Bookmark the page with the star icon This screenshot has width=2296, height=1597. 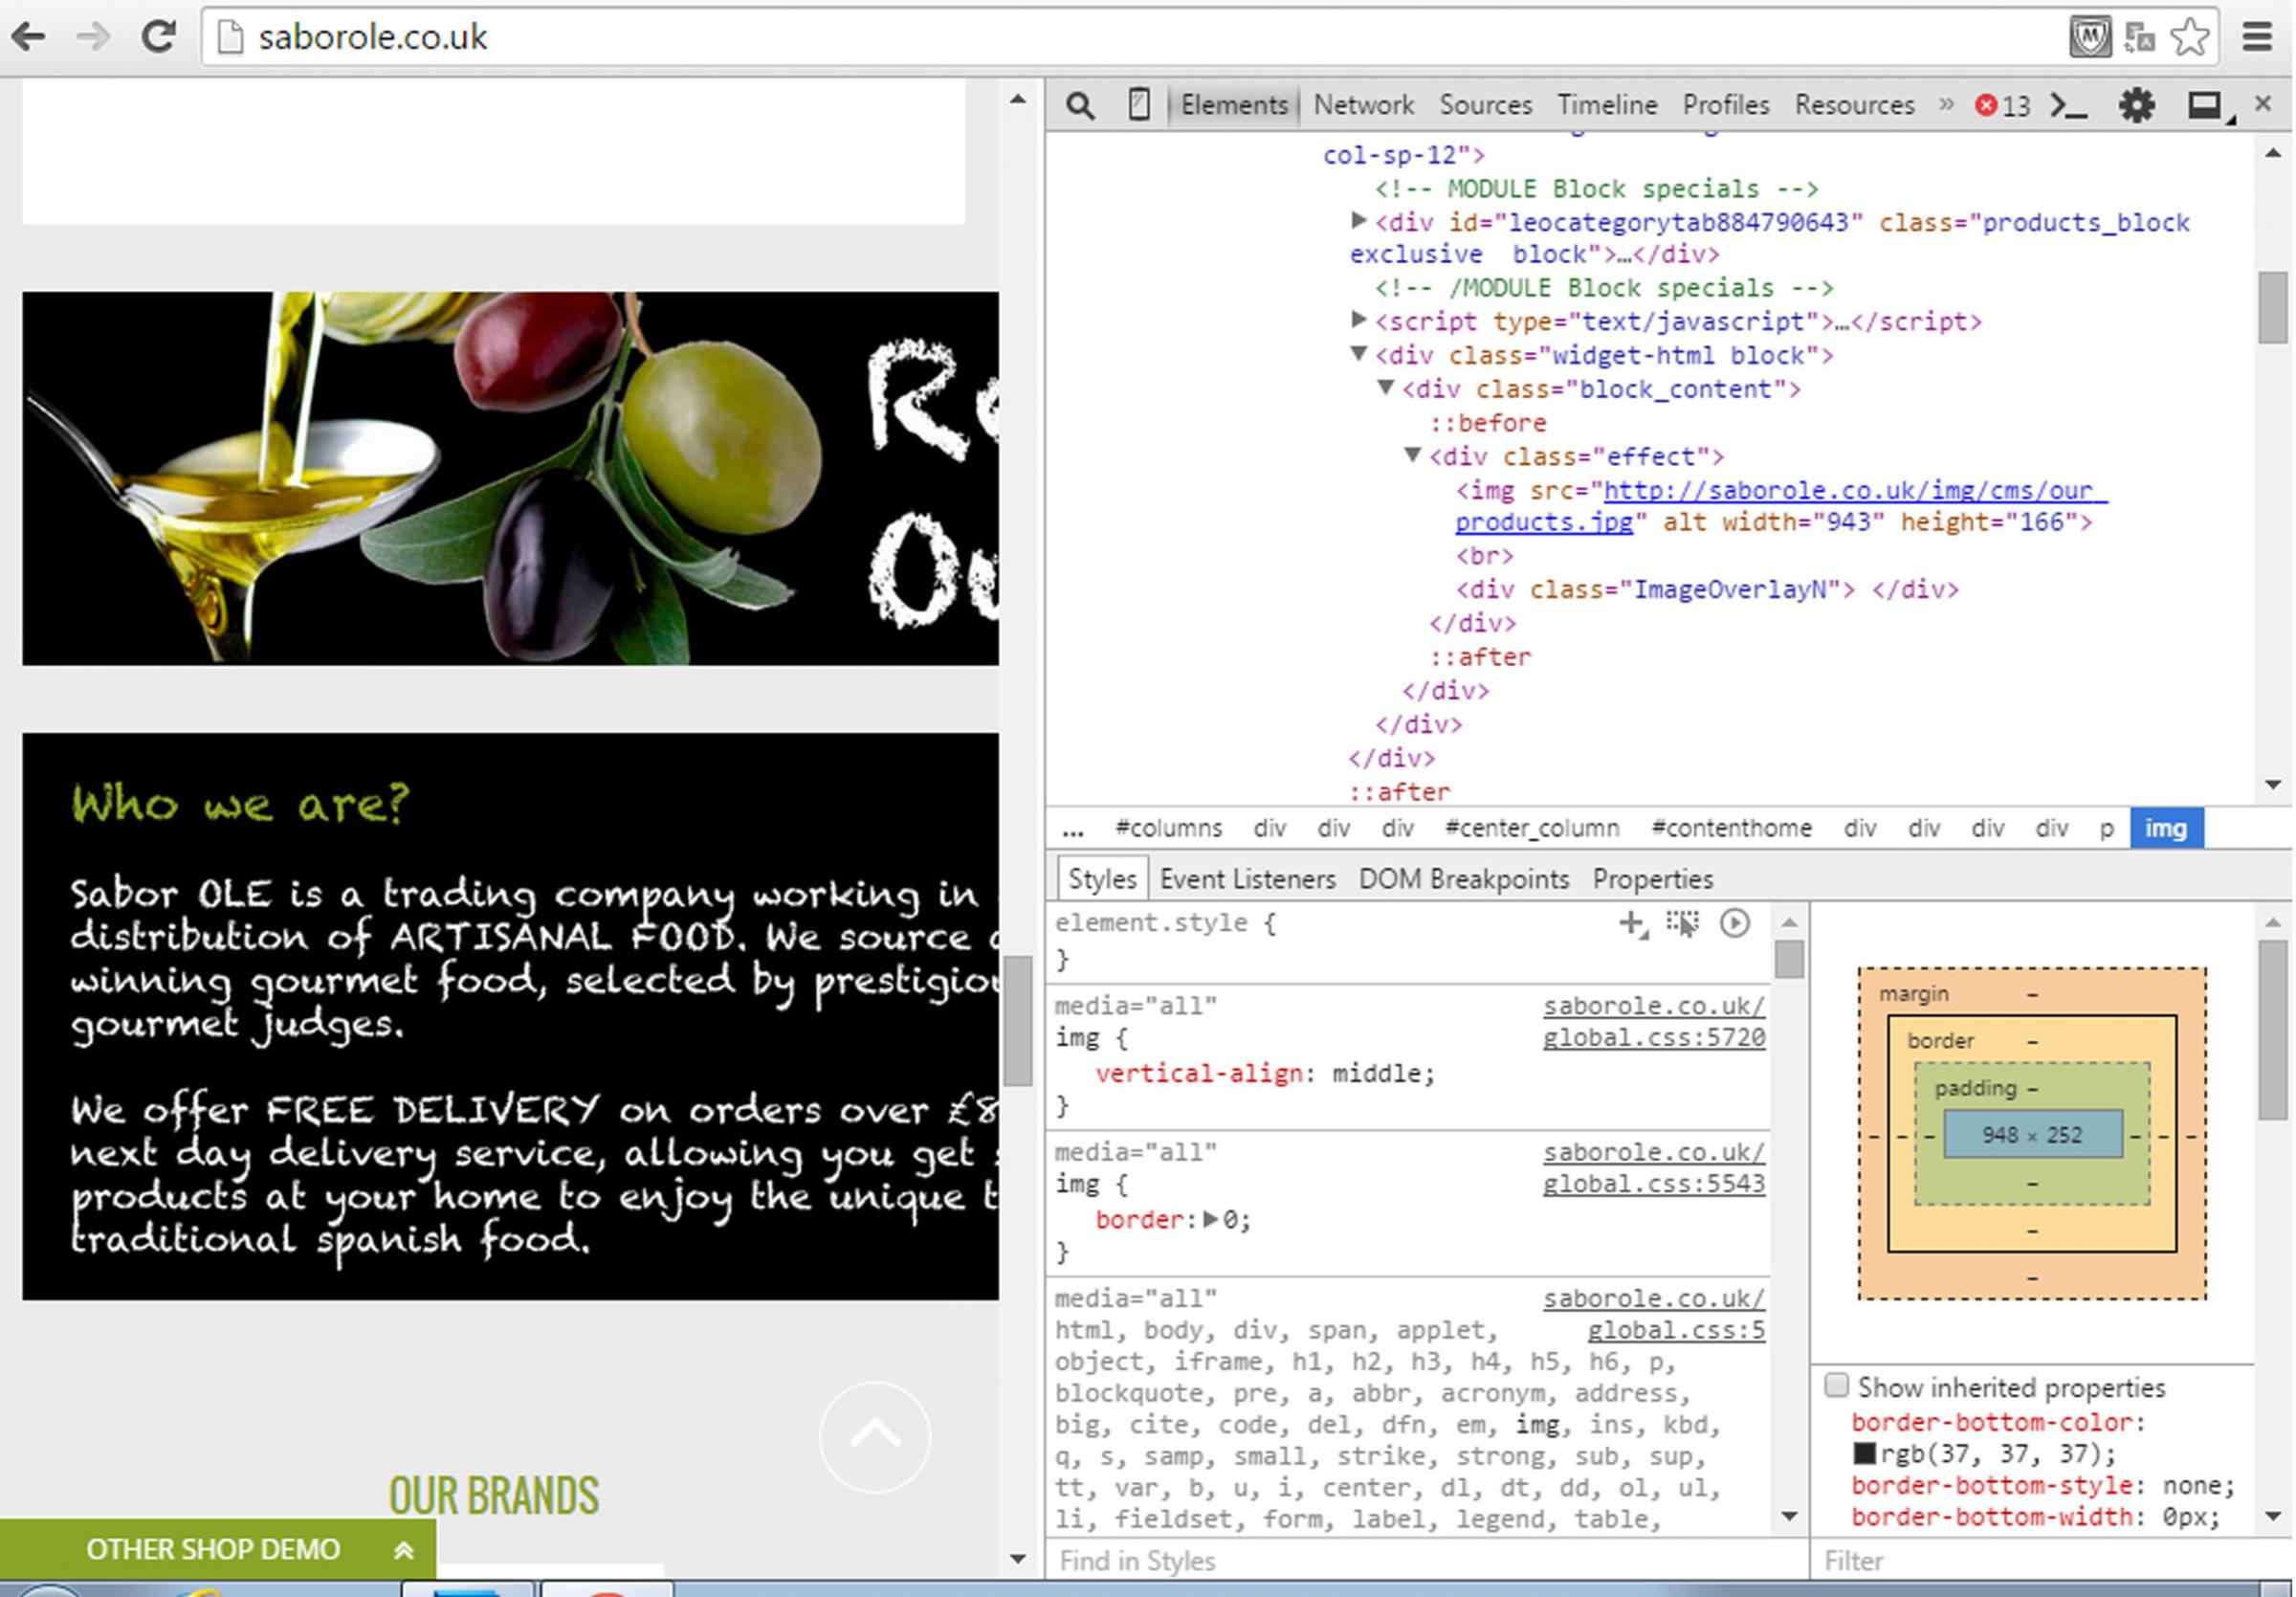tap(2189, 37)
